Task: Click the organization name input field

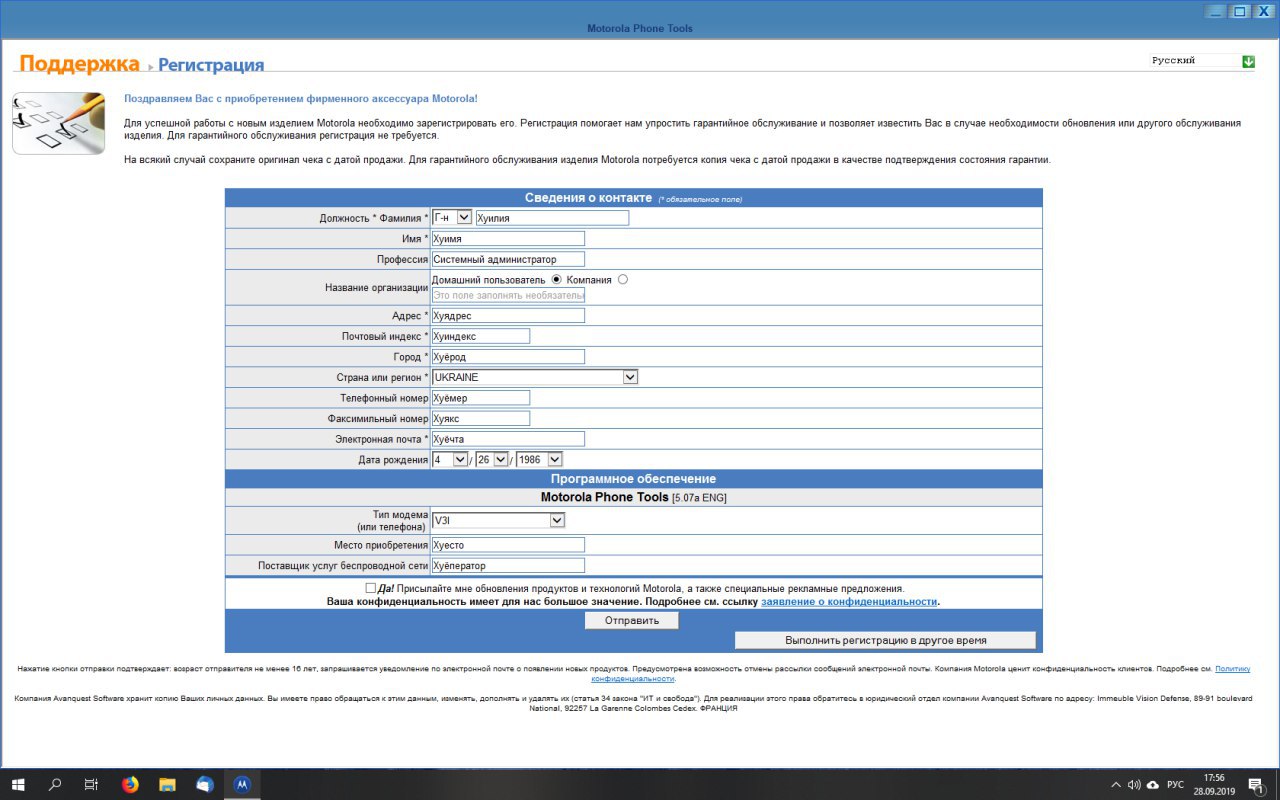Action: coord(508,295)
